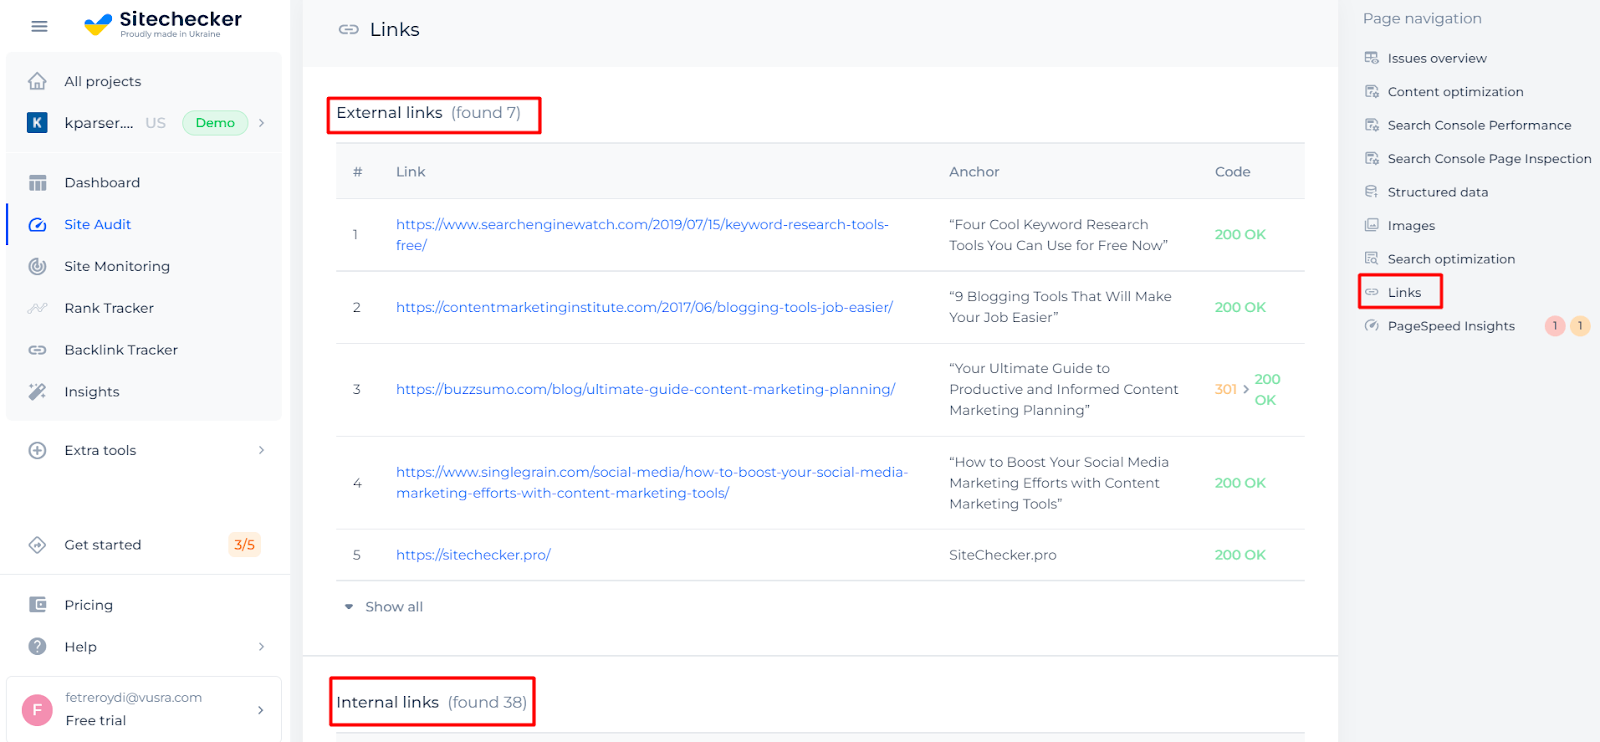Screen dimensions: 1600x742
Task: Click the Internal links (found 38) heading
Action: click(x=431, y=702)
